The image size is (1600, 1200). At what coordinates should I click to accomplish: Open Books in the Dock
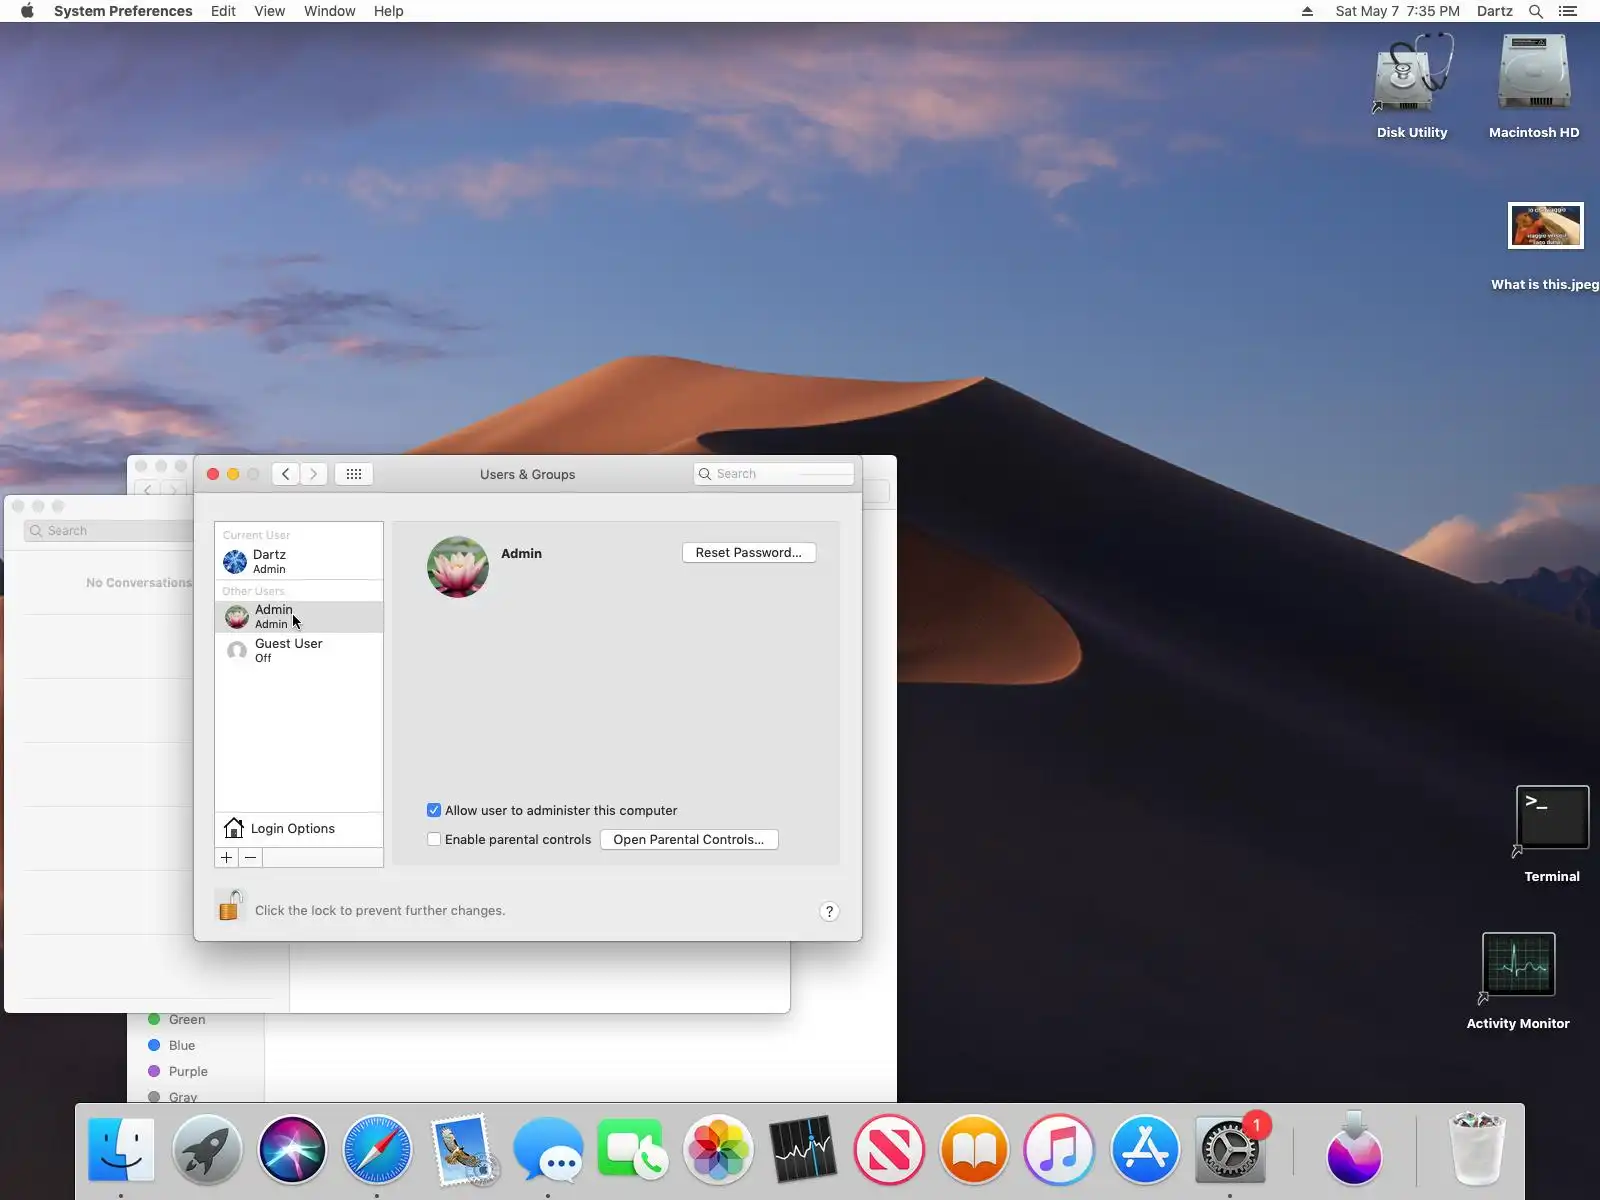[974, 1150]
